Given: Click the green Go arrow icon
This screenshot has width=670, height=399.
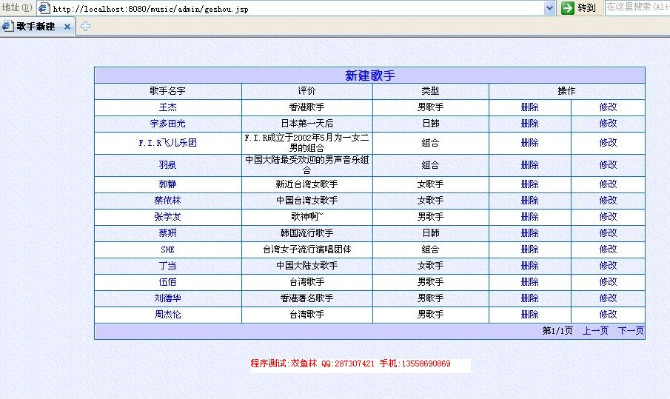Looking at the screenshot, I should point(567,8).
